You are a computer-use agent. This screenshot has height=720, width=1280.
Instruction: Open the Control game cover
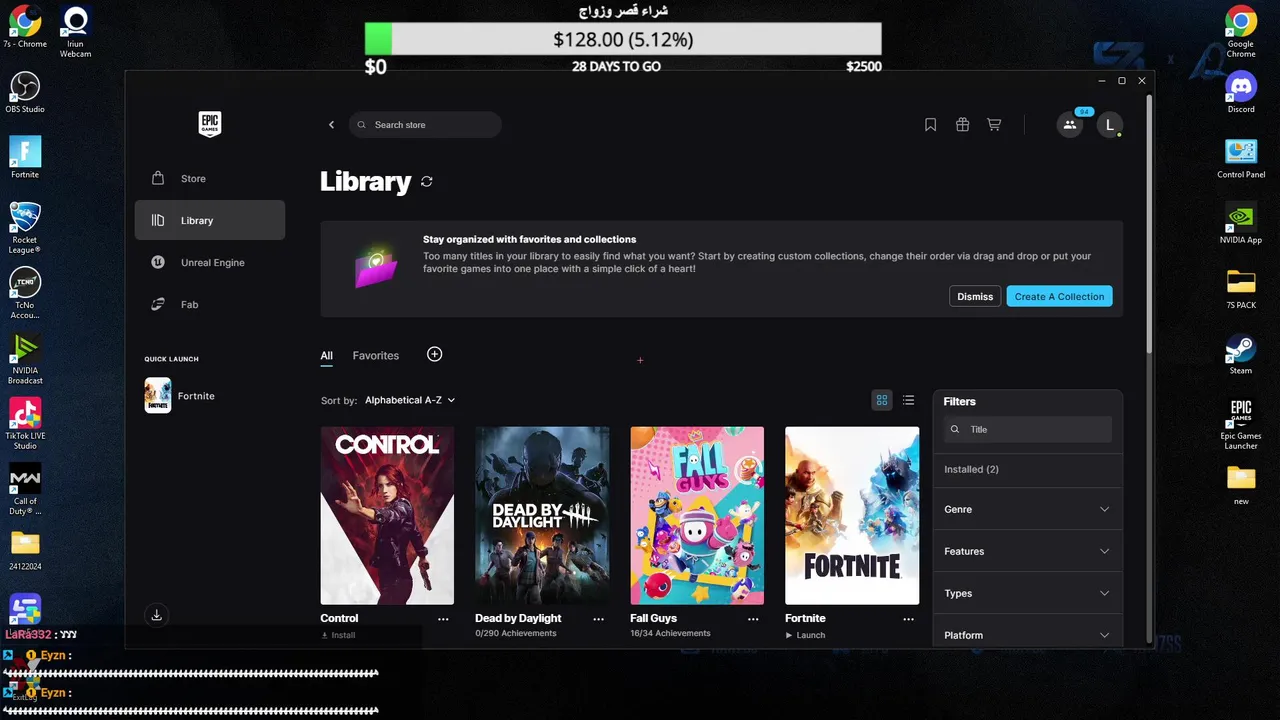(x=387, y=515)
